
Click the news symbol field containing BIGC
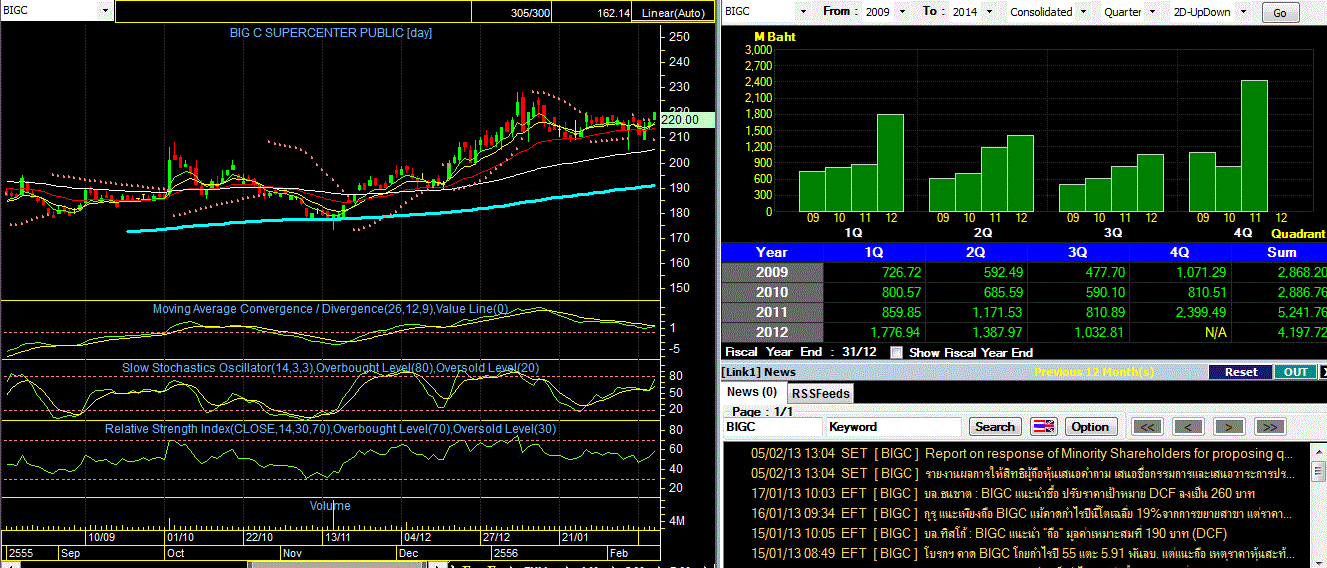pos(773,426)
